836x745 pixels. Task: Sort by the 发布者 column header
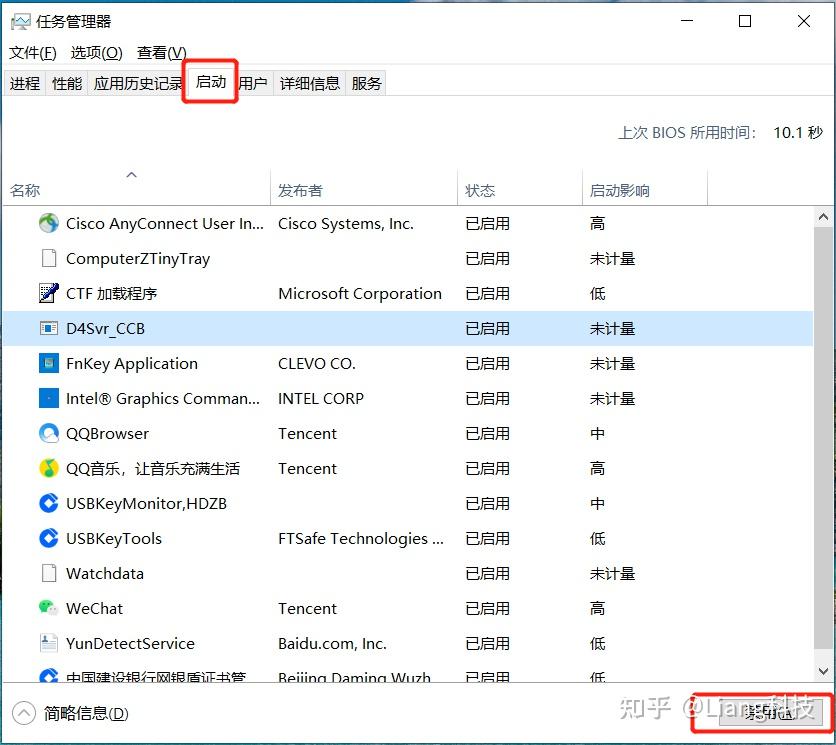(x=364, y=188)
